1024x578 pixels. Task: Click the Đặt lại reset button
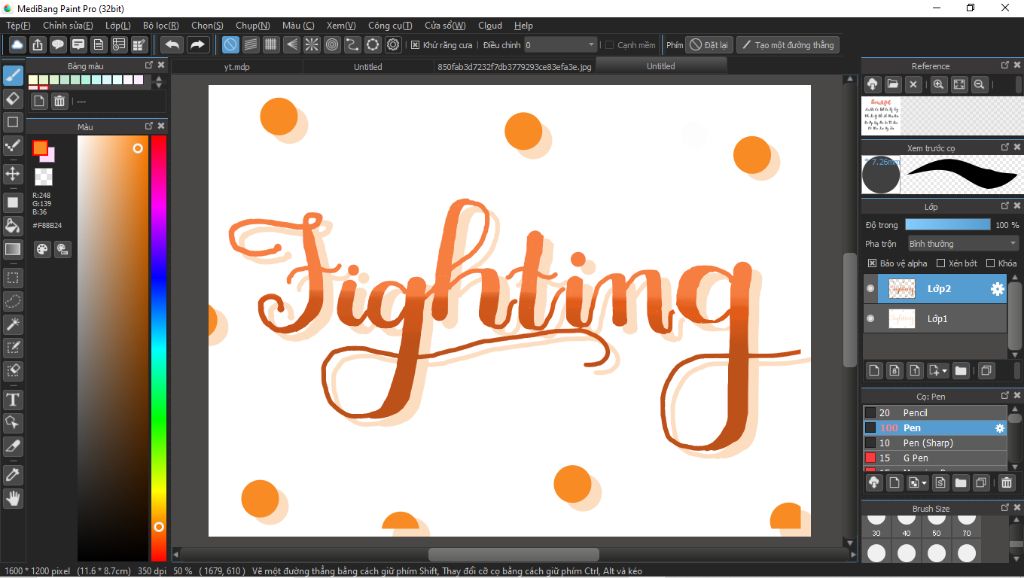pos(708,45)
